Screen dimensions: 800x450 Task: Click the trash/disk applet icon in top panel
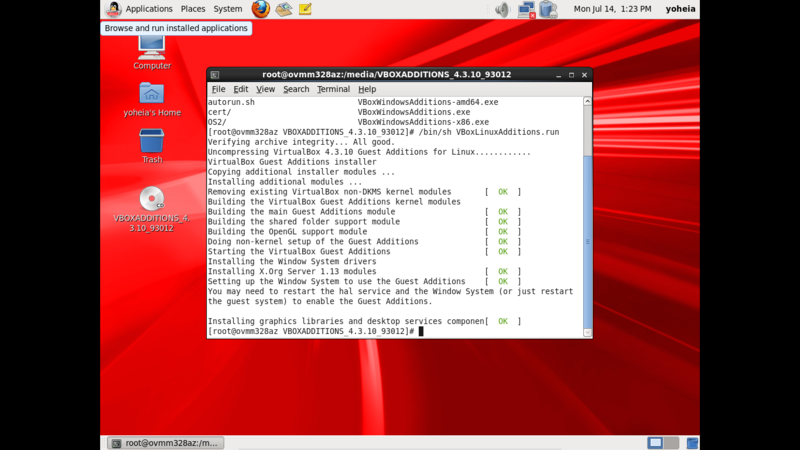[x=548, y=10]
